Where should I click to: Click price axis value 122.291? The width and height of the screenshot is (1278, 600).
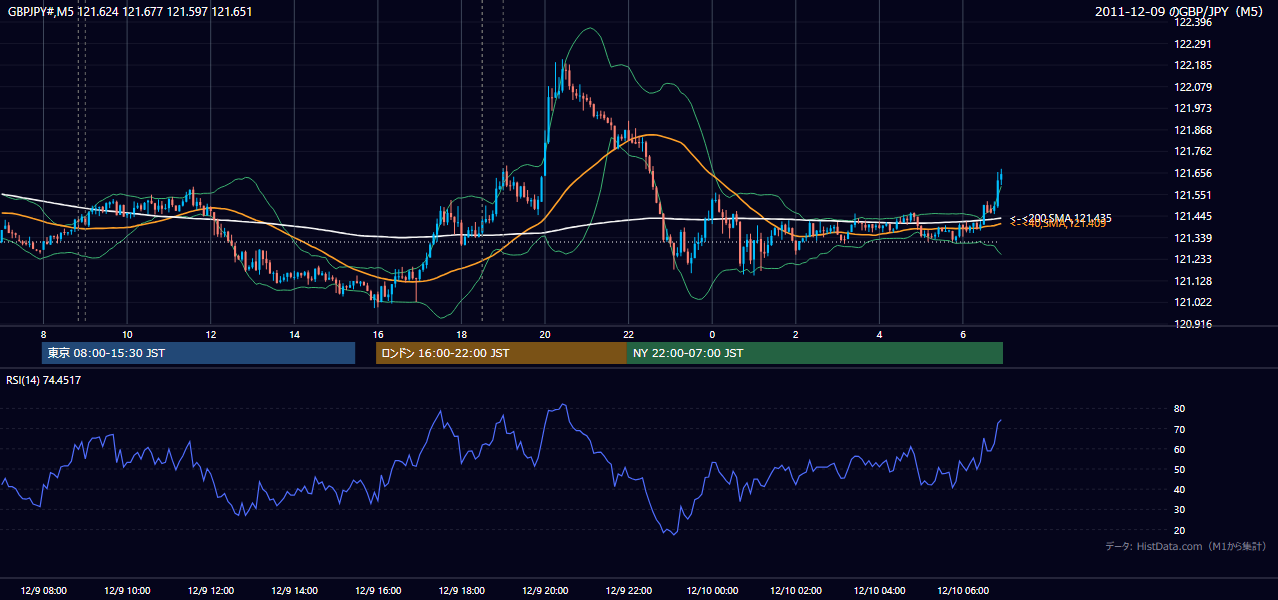[1194, 44]
